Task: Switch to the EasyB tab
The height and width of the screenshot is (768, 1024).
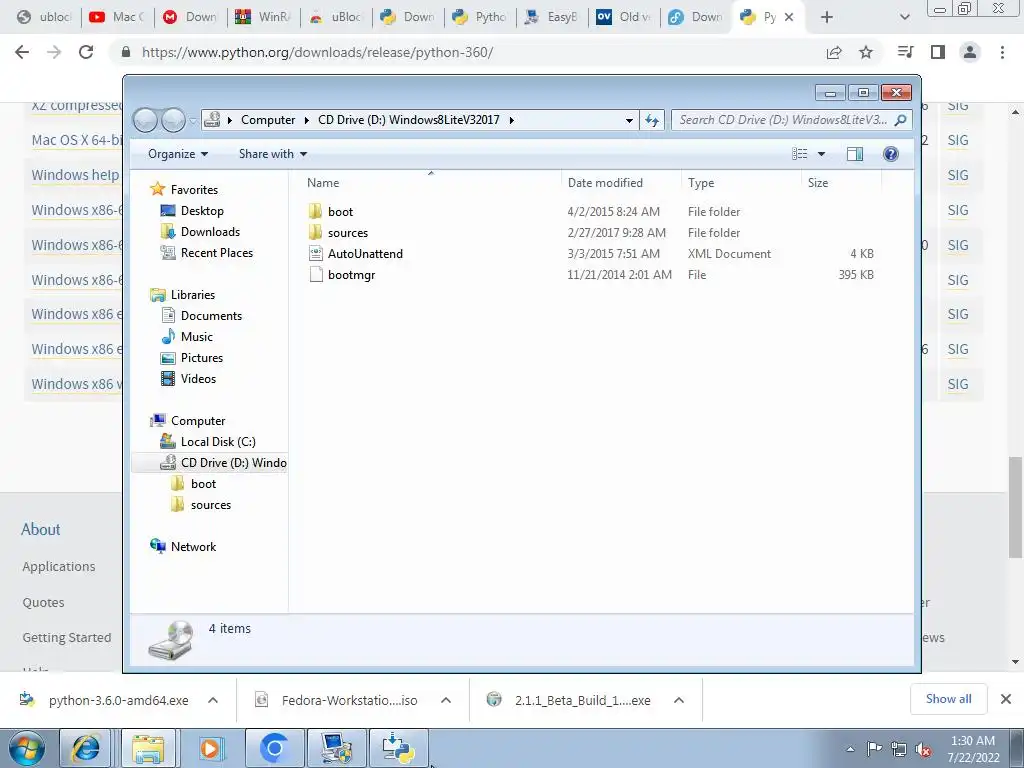Action: 552,17
